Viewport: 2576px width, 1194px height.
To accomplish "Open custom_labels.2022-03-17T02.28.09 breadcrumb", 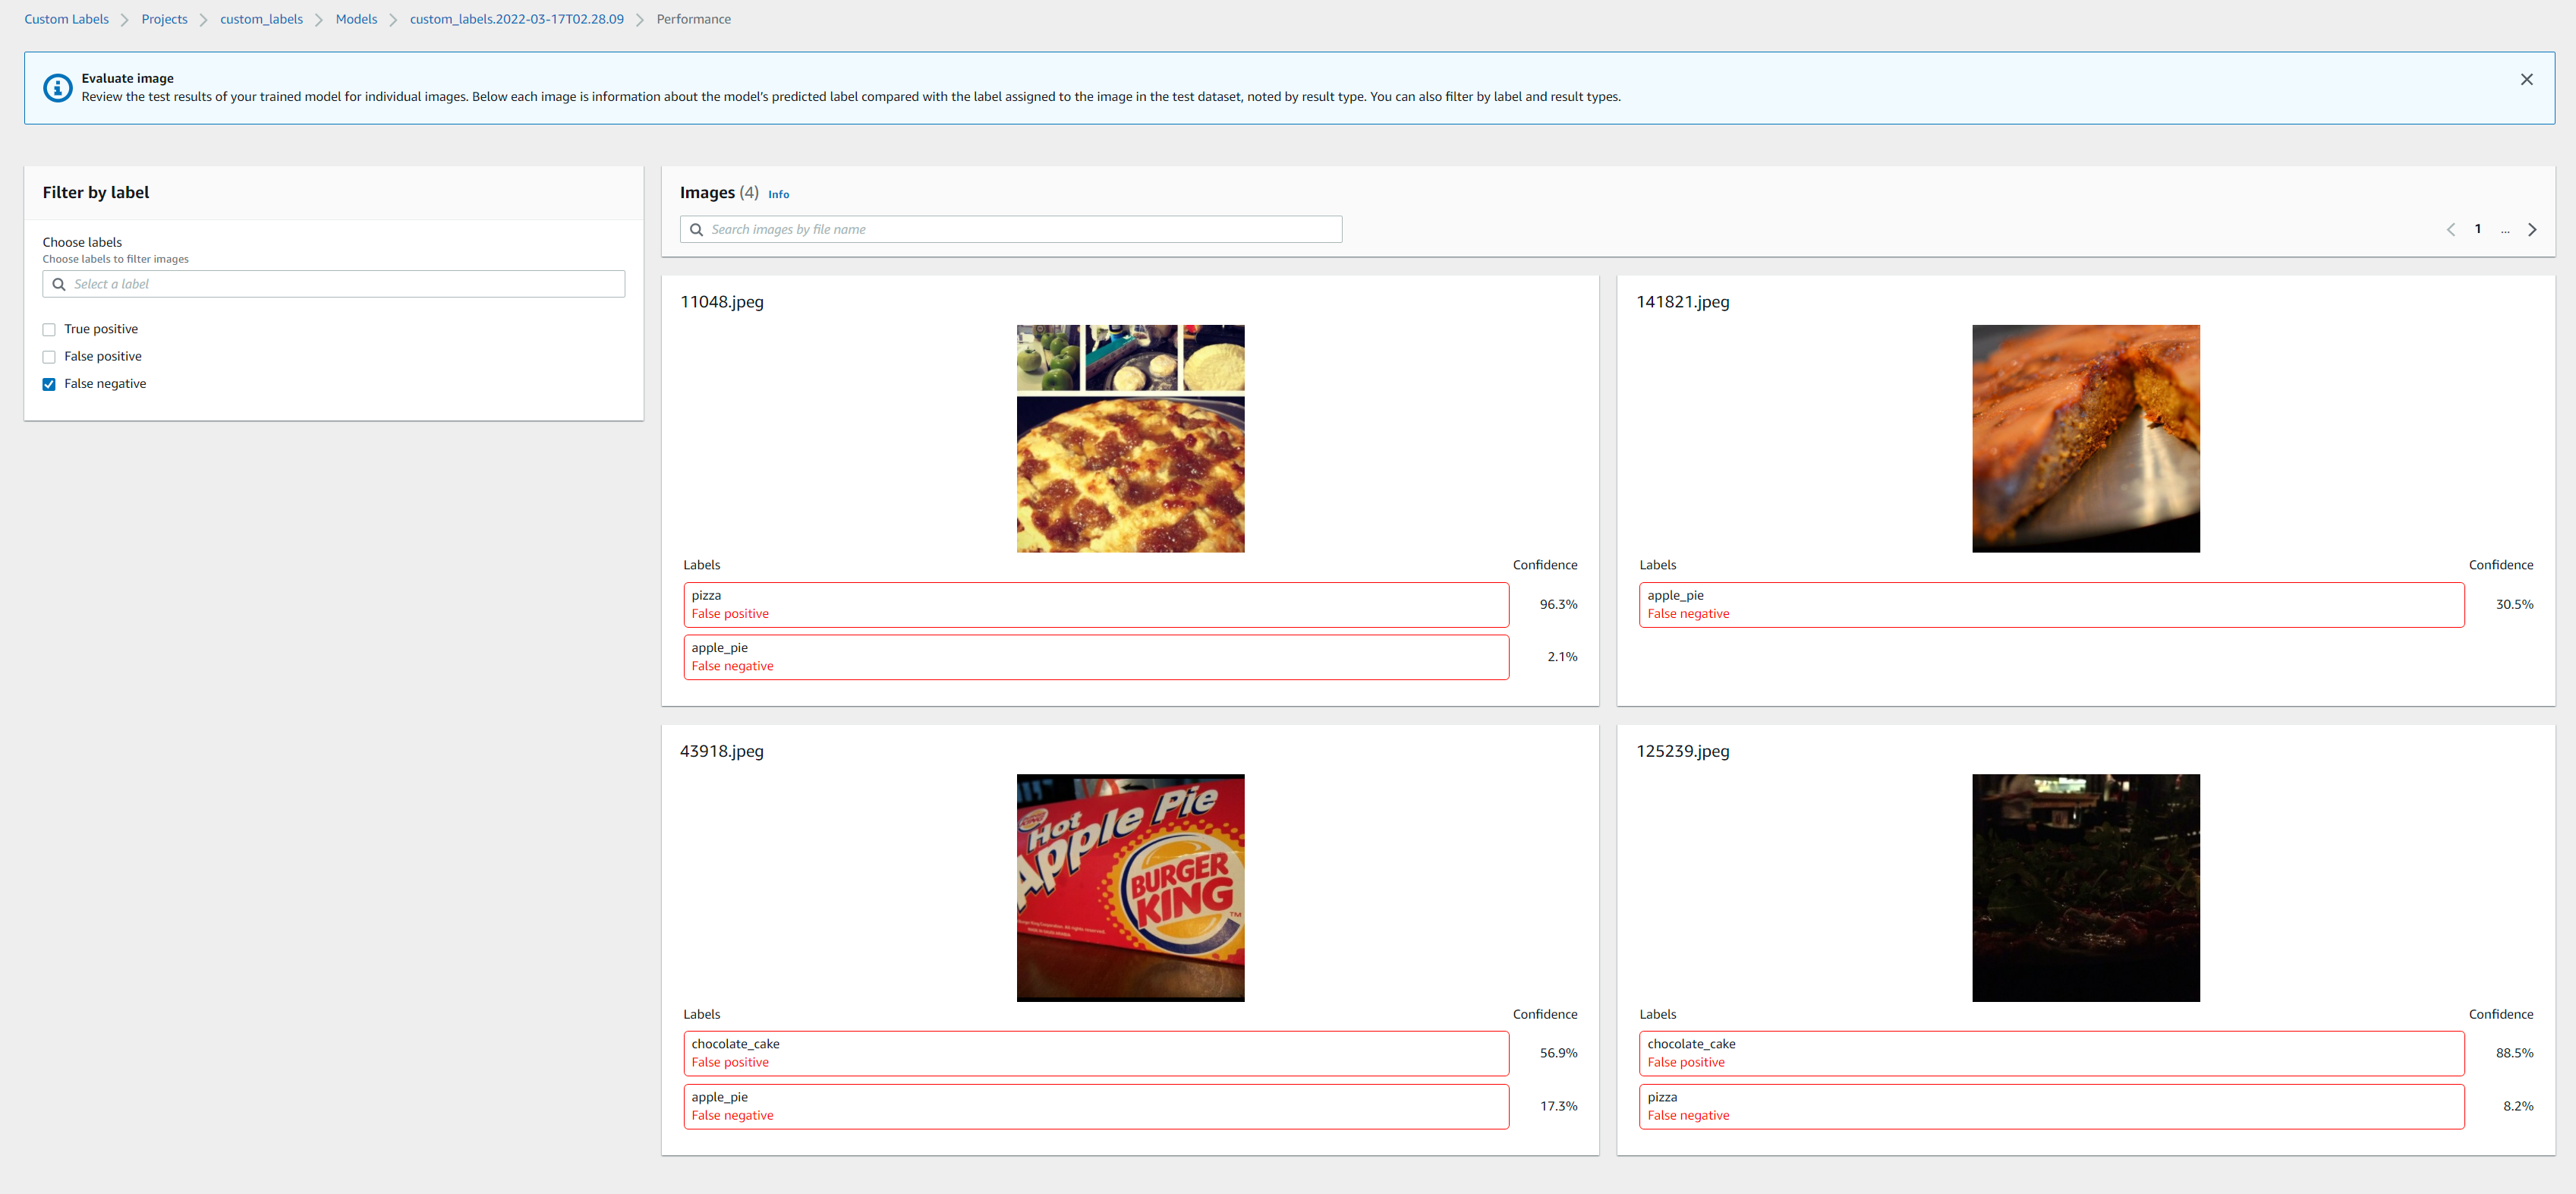I will [x=516, y=19].
